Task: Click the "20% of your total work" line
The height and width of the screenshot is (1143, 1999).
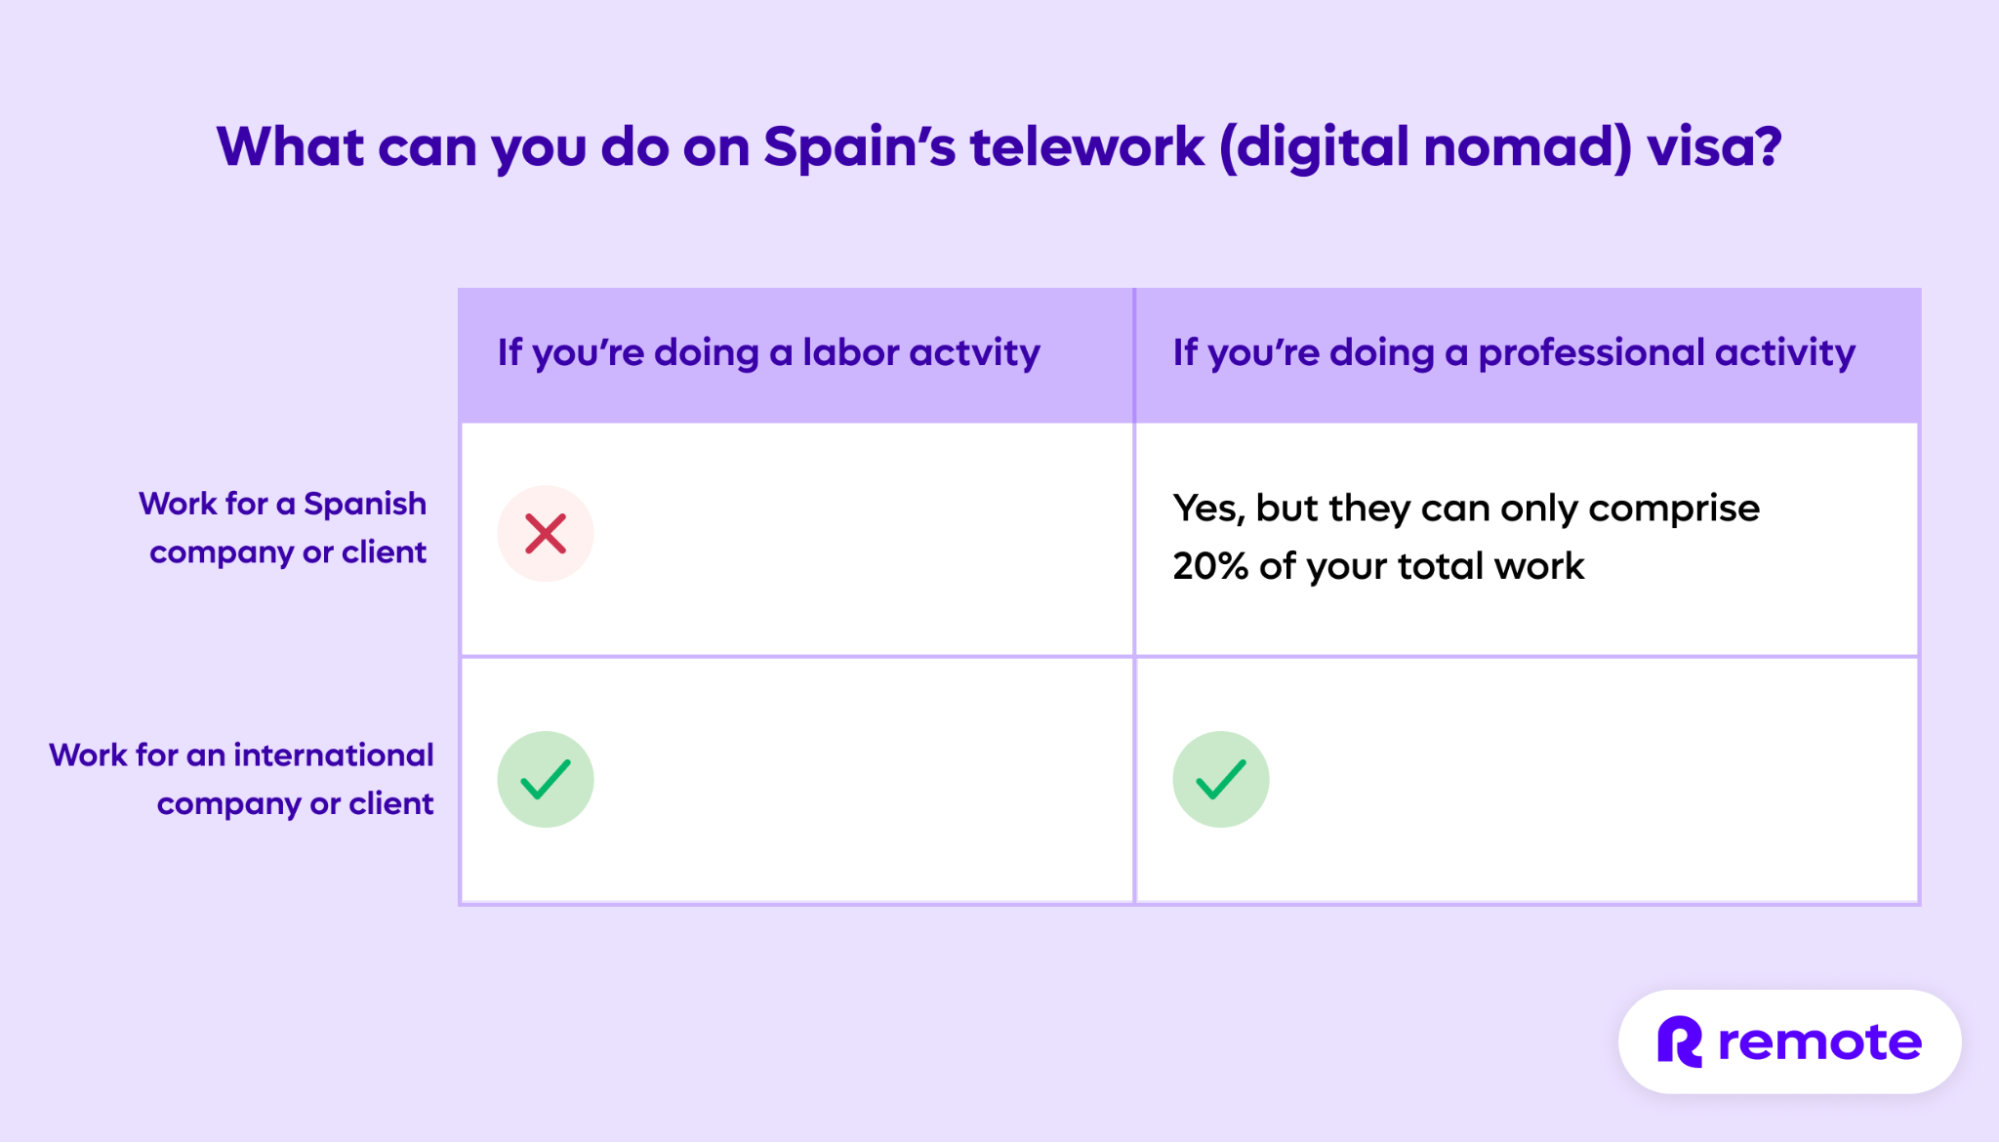Action: (1378, 566)
